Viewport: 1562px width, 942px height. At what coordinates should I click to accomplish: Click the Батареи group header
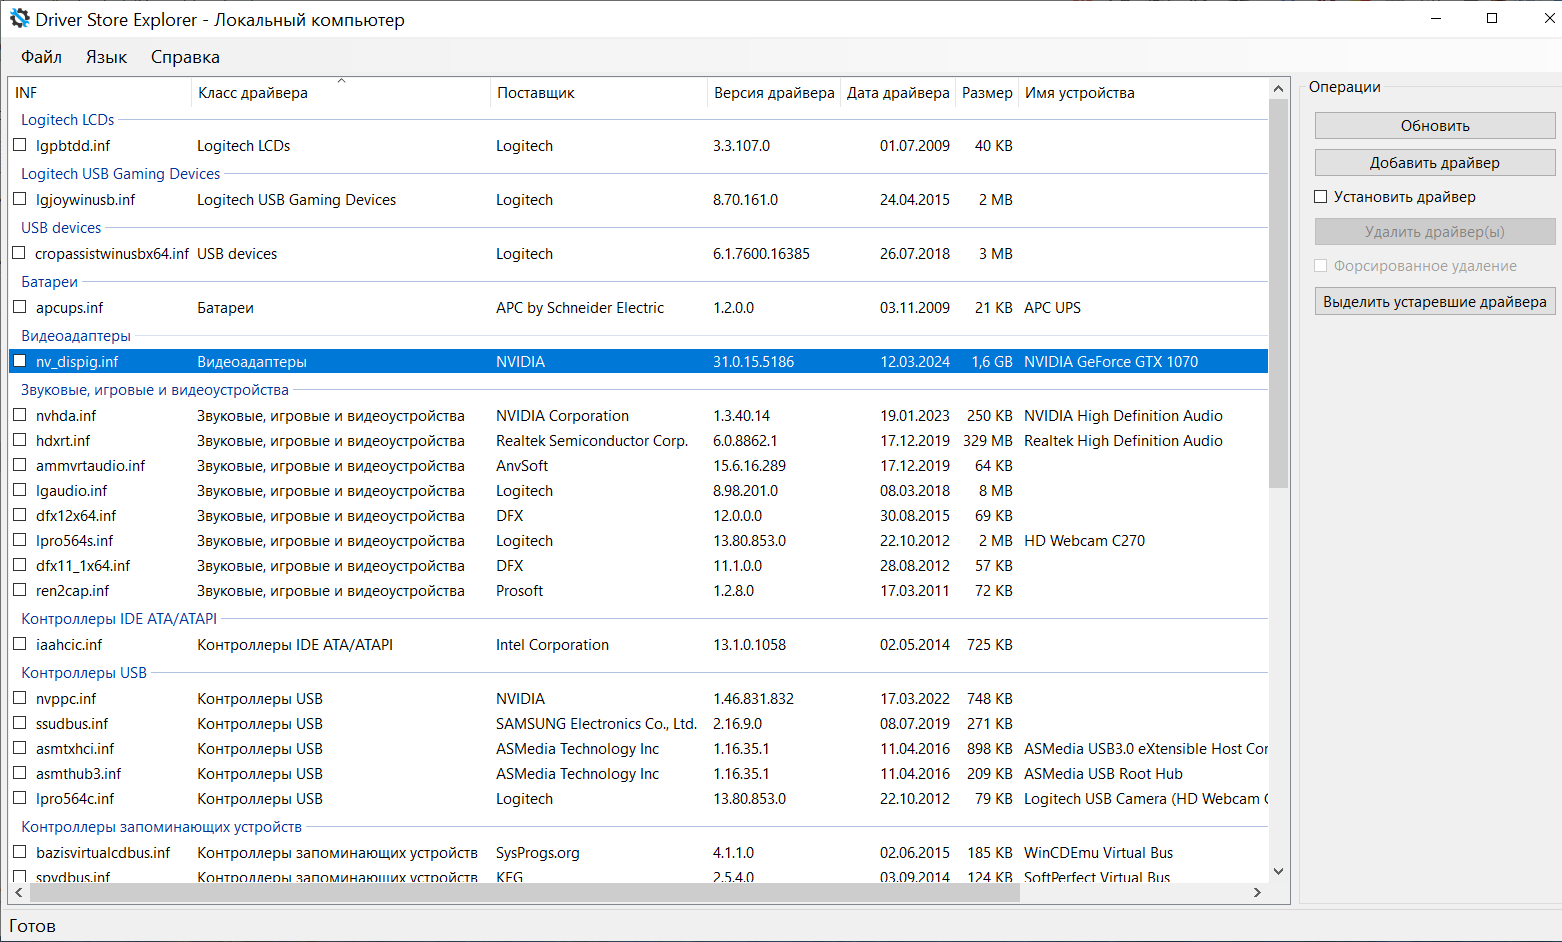(x=50, y=282)
